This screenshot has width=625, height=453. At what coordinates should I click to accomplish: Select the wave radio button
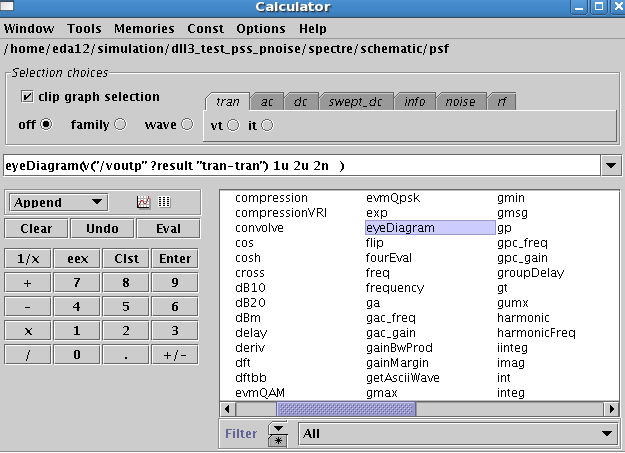point(187,124)
